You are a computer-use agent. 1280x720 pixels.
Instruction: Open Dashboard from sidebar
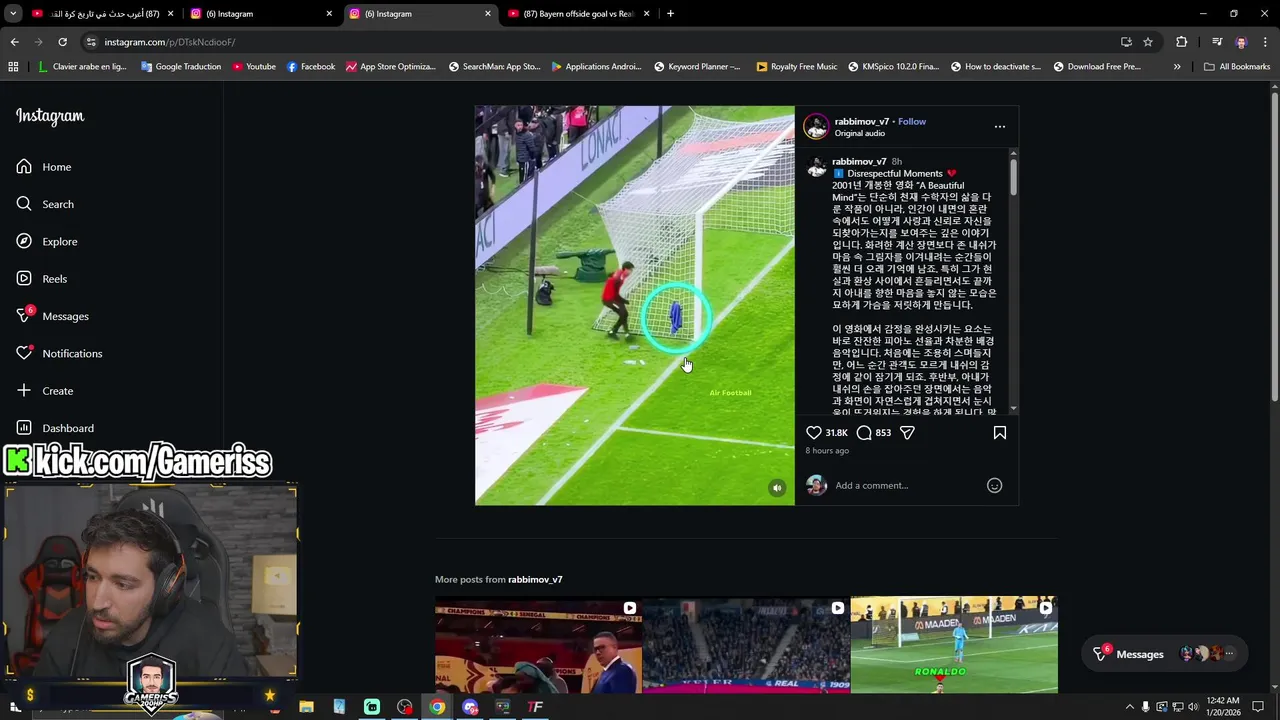coord(55,428)
